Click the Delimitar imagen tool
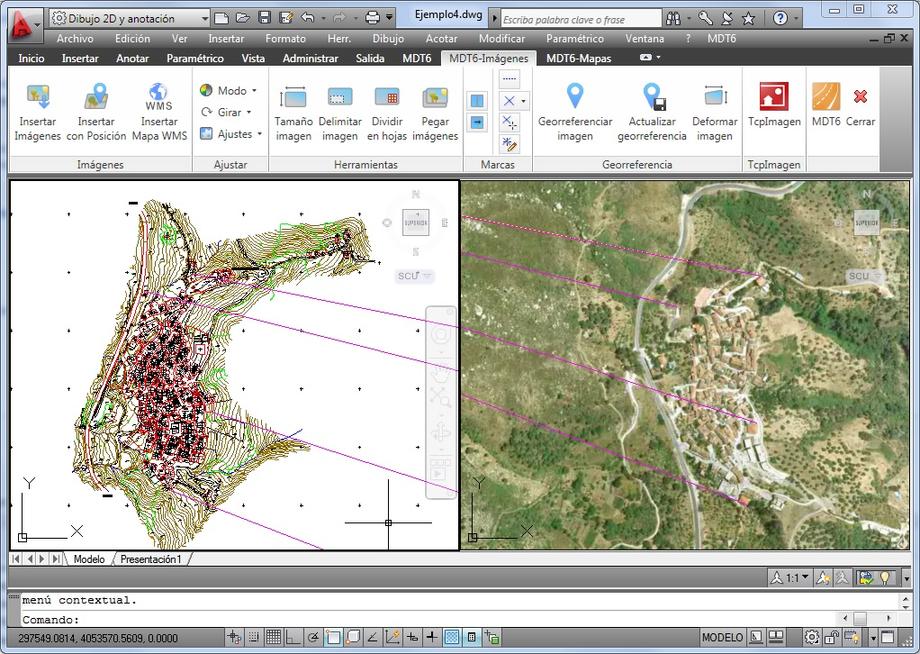920x654 pixels. pyautogui.click(x=340, y=98)
